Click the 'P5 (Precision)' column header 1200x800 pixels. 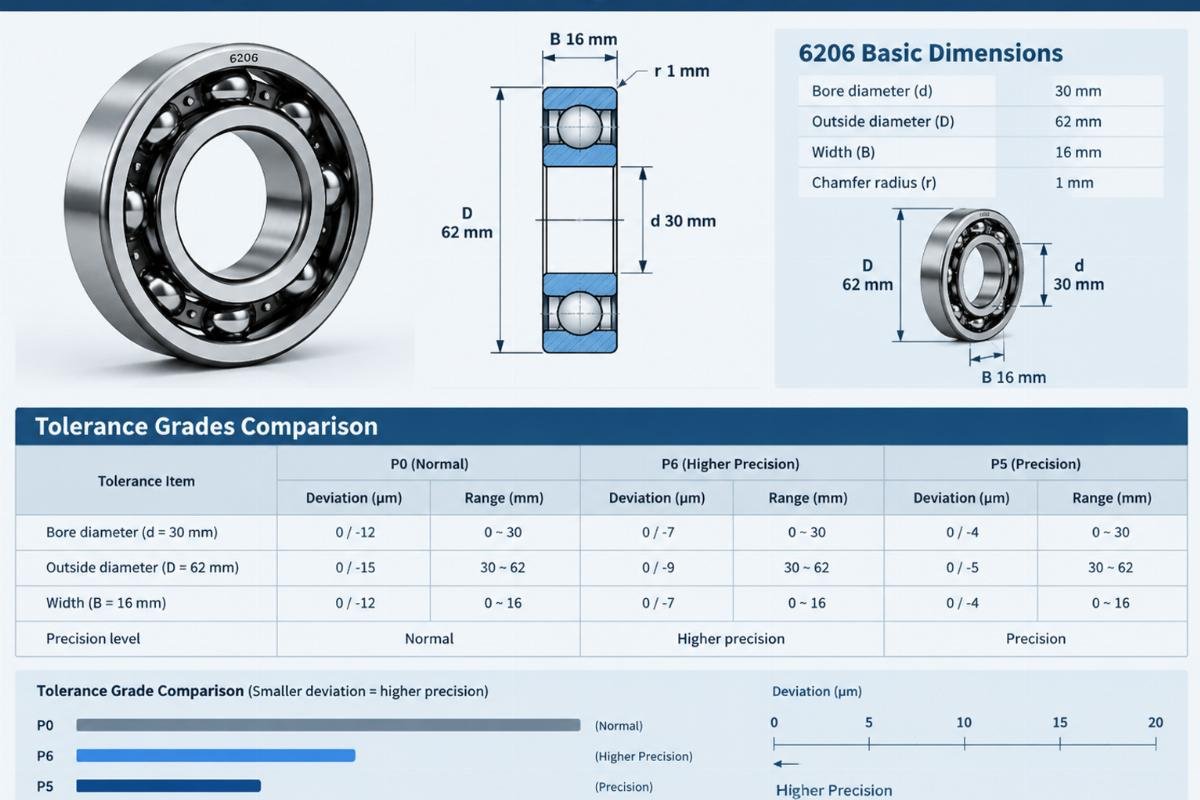coord(1035,464)
